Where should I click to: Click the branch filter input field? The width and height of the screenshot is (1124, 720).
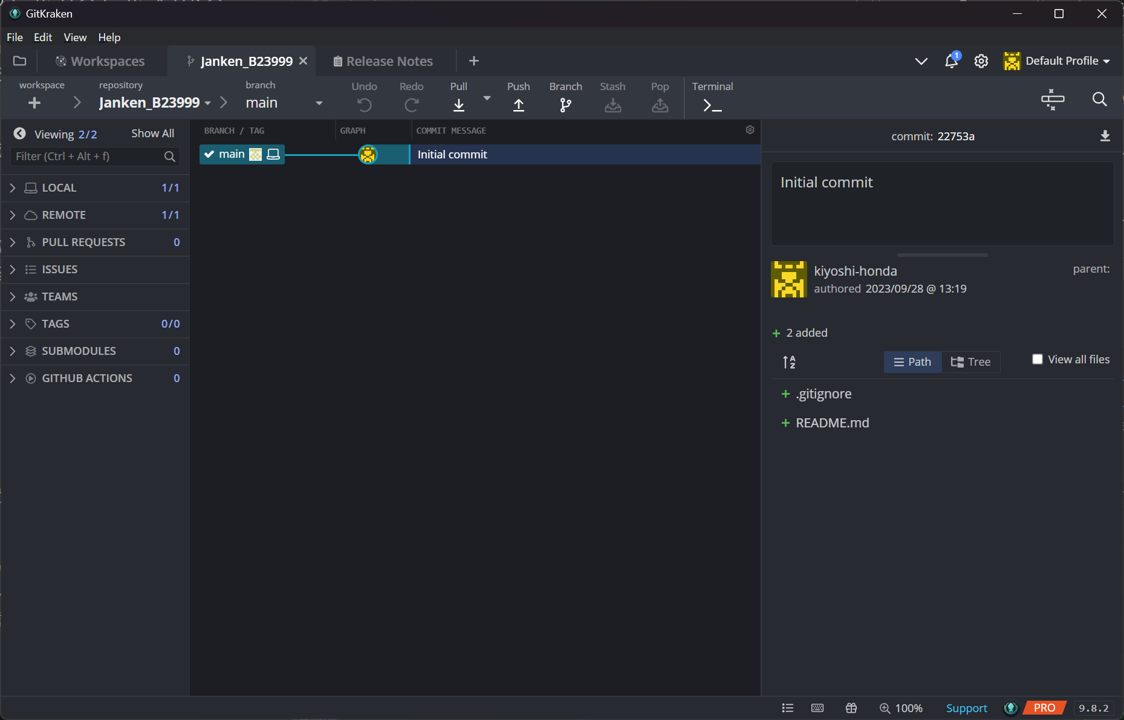click(88, 156)
